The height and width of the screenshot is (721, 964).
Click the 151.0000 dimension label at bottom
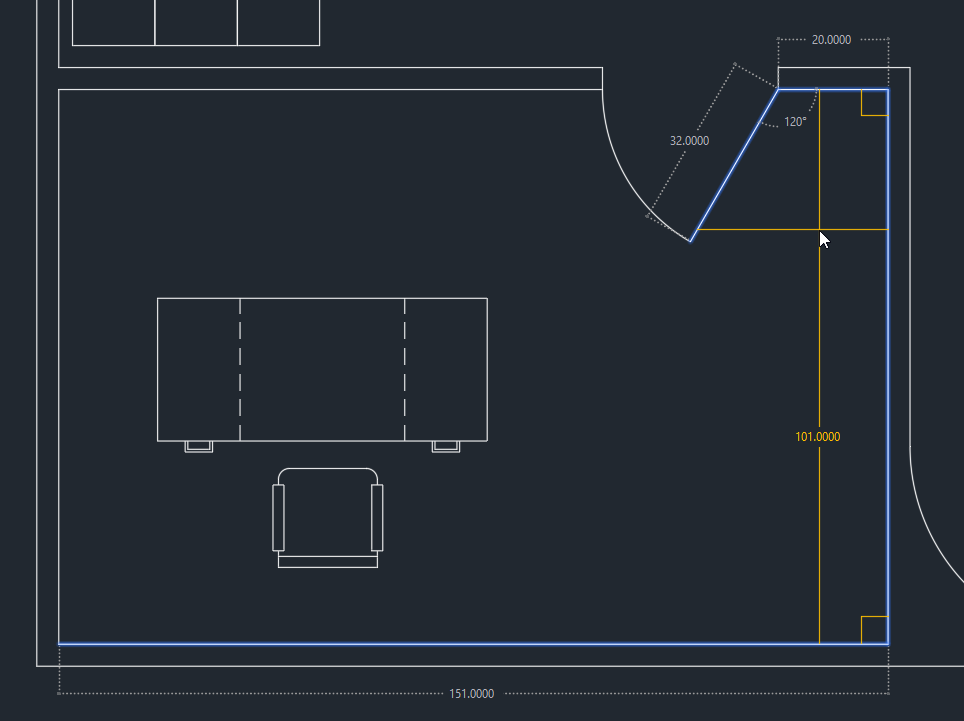pyautogui.click(x=471, y=694)
